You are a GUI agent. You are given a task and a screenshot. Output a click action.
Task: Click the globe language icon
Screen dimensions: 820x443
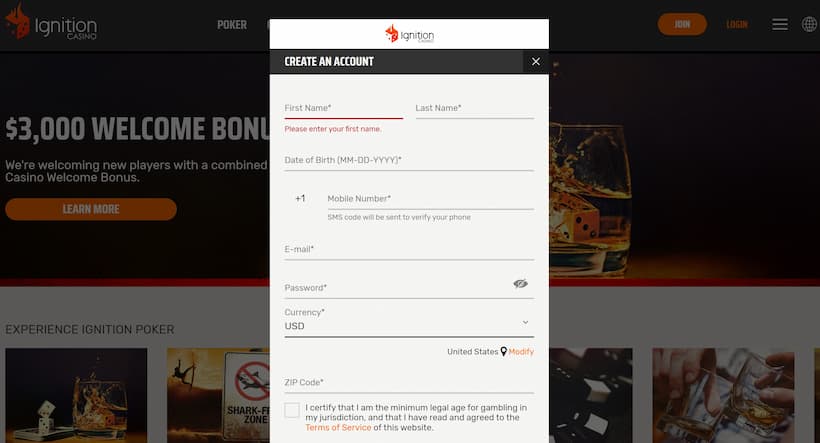point(810,24)
